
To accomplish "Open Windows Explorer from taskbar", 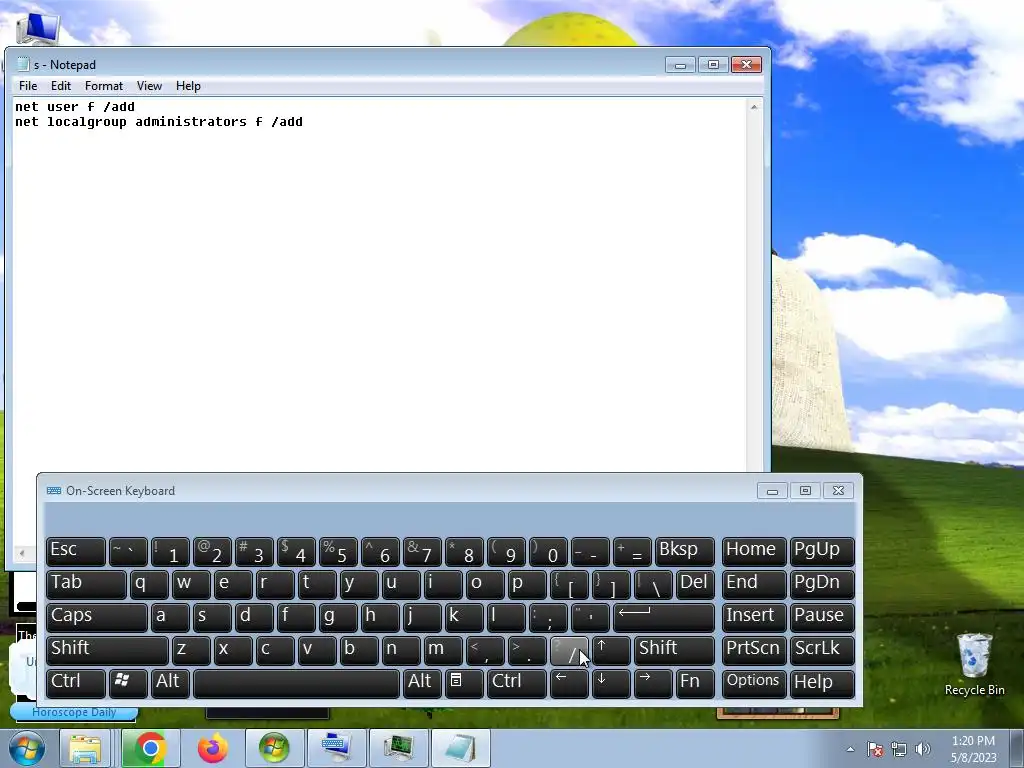I will pos(85,748).
